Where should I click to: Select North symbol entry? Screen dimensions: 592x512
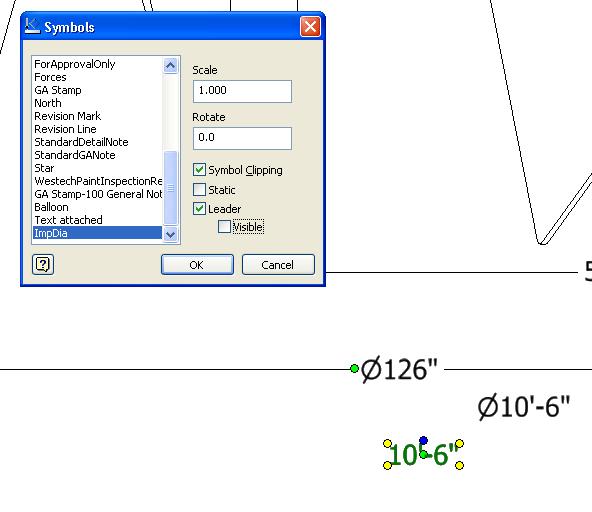click(97, 103)
